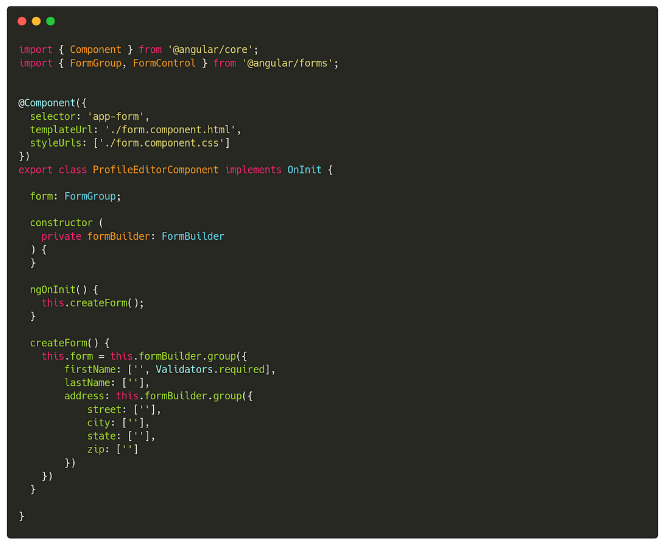Click the yellow minimize window button
The width and height of the screenshot is (664, 546).
pos(36,21)
